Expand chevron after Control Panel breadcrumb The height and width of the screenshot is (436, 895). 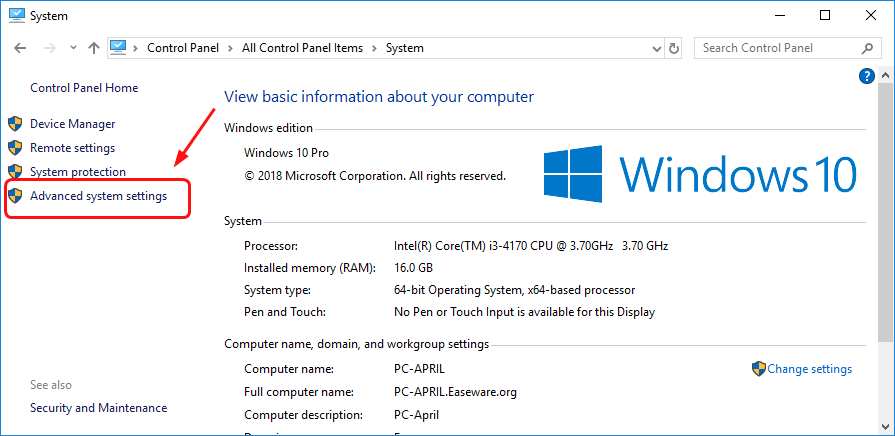[230, 49]
